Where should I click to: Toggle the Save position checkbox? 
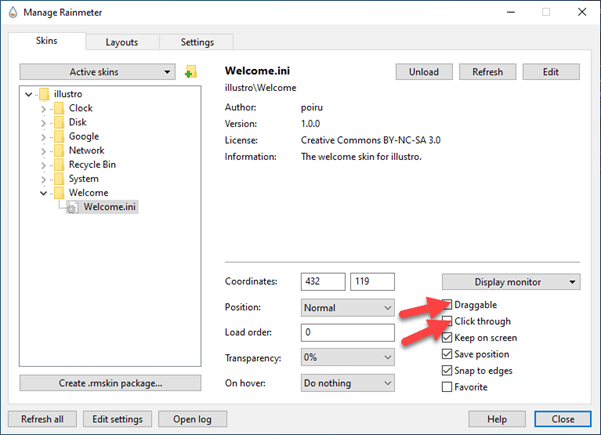pyautogui.click(x=447, y=354)
